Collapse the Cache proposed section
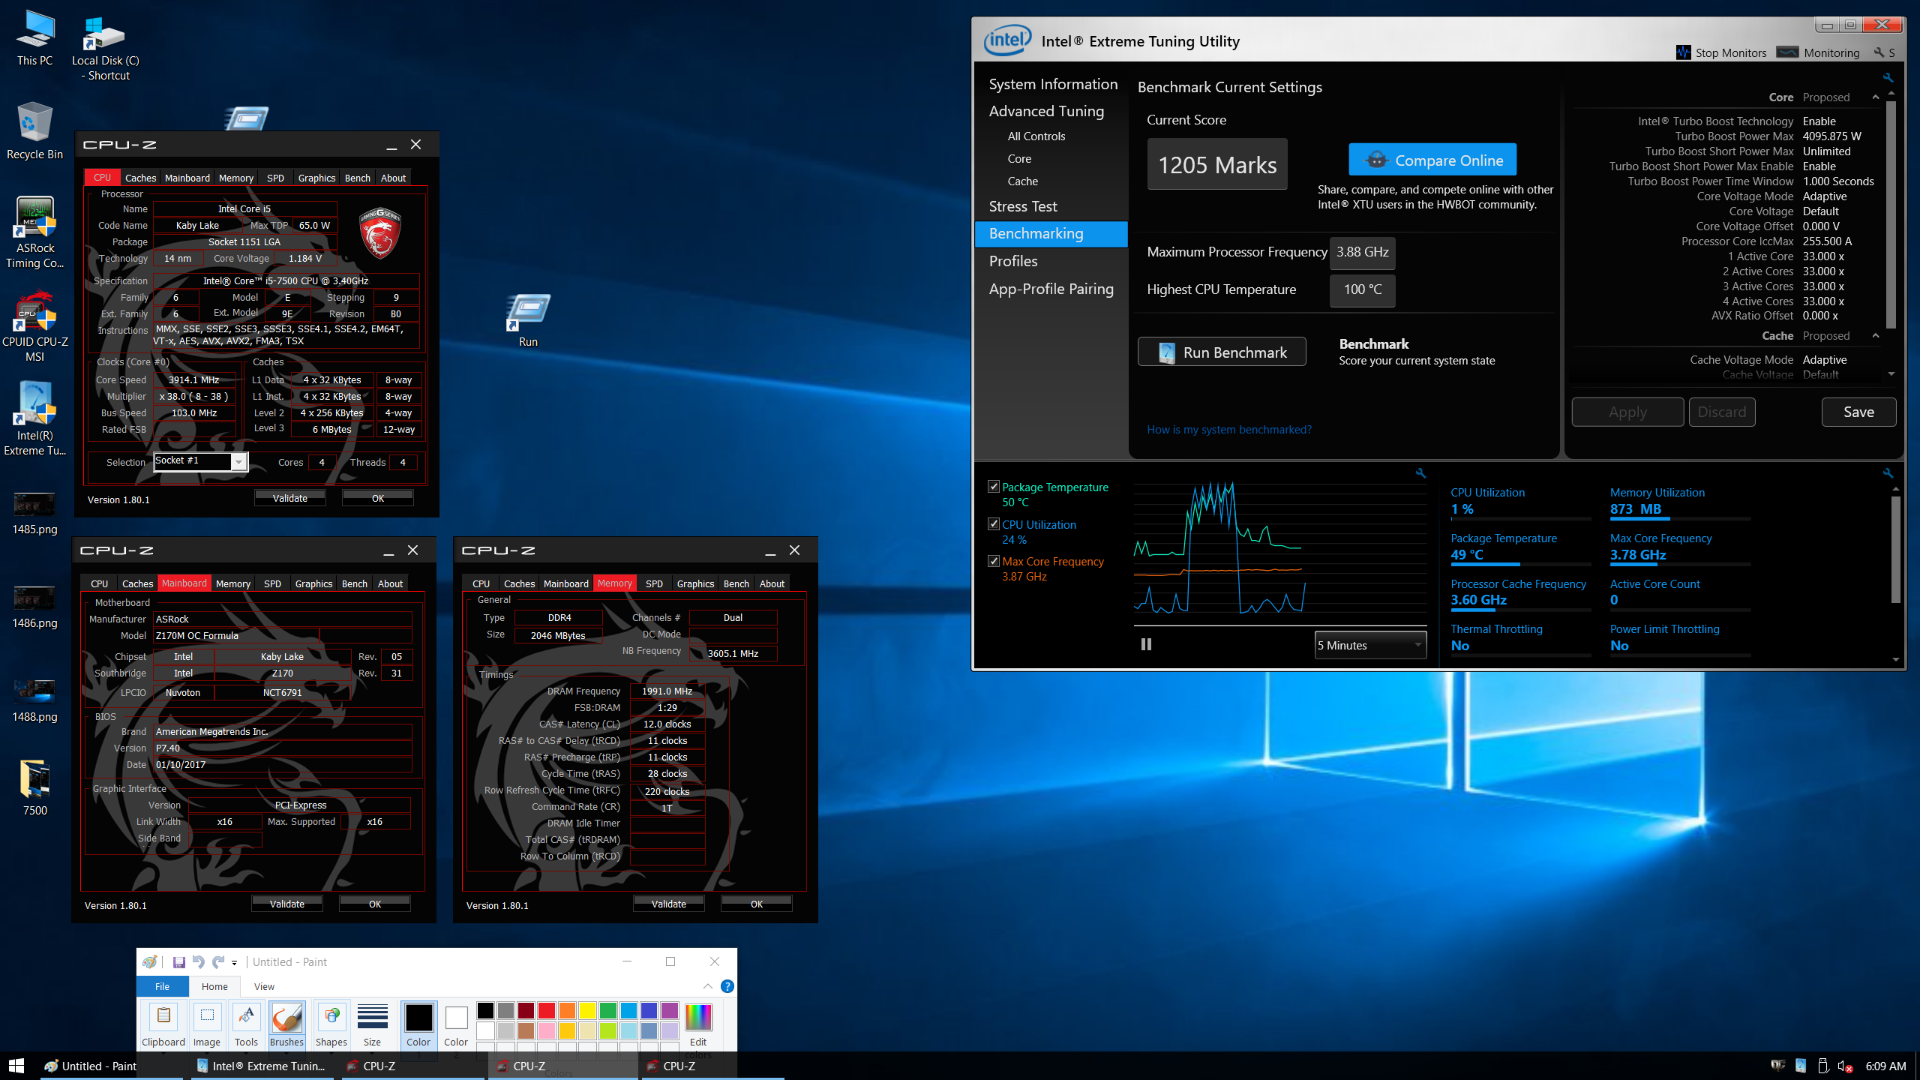 (1876, 336)
